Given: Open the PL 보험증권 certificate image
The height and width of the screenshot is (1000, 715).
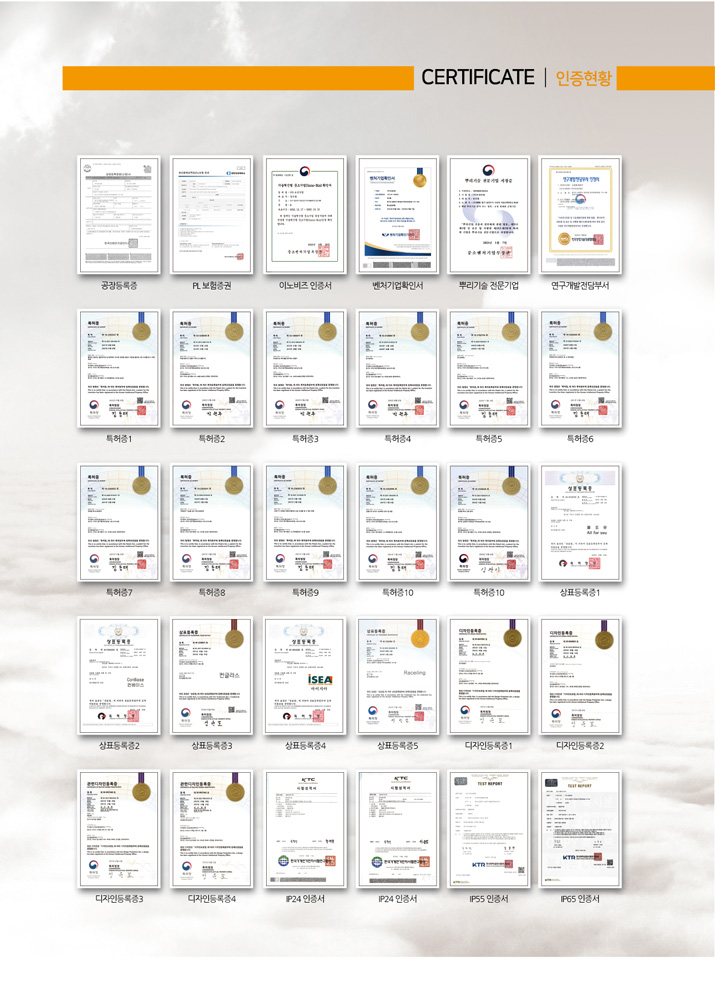Looking at the screenshot, I should point(211,215).
